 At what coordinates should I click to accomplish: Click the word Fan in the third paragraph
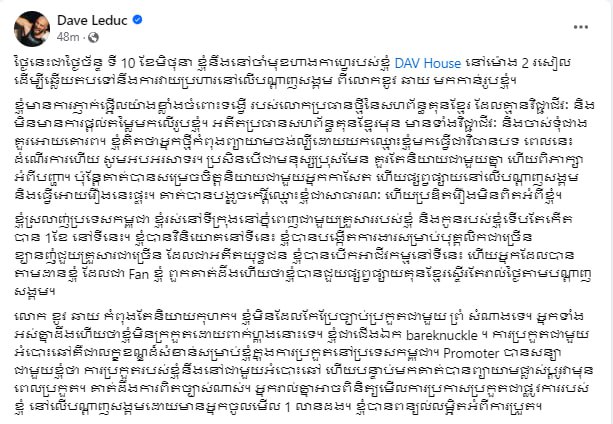pos(139,274)
